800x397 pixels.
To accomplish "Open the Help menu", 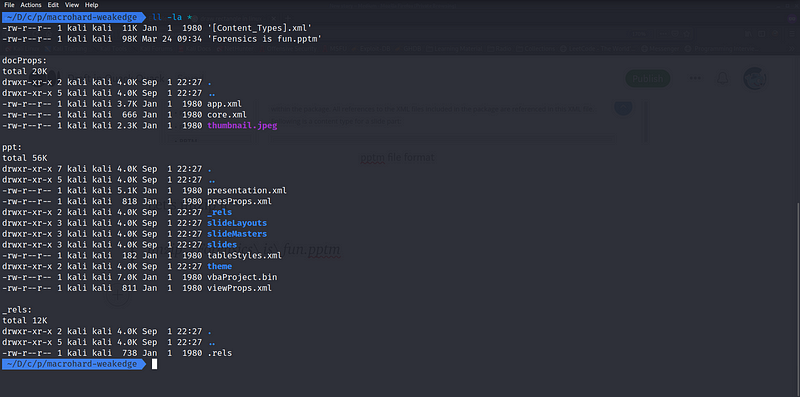I will 92,5.
